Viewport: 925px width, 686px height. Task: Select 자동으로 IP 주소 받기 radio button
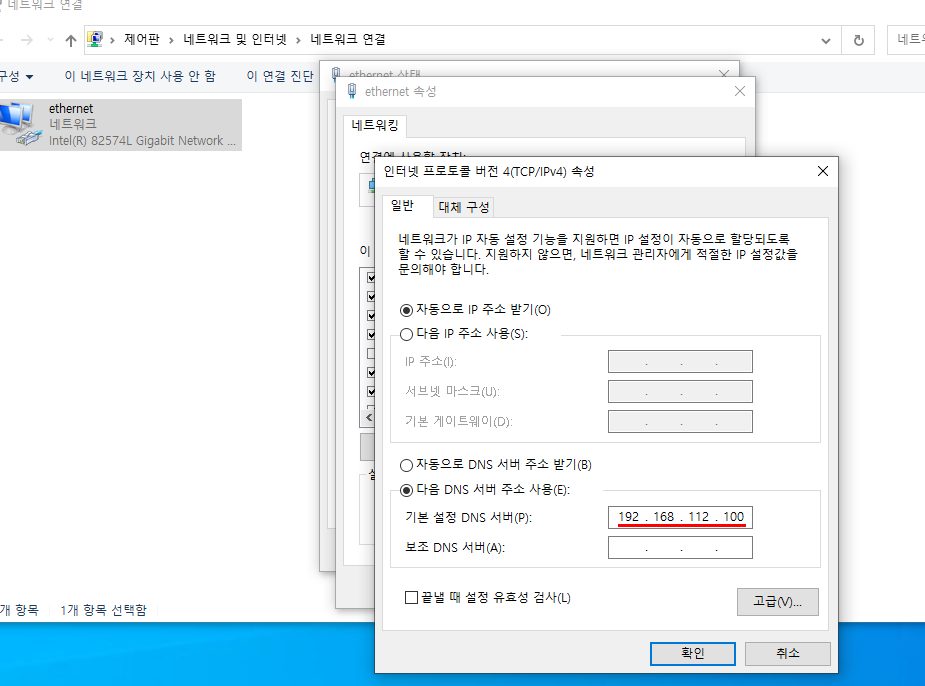click(x=406, y=310)
